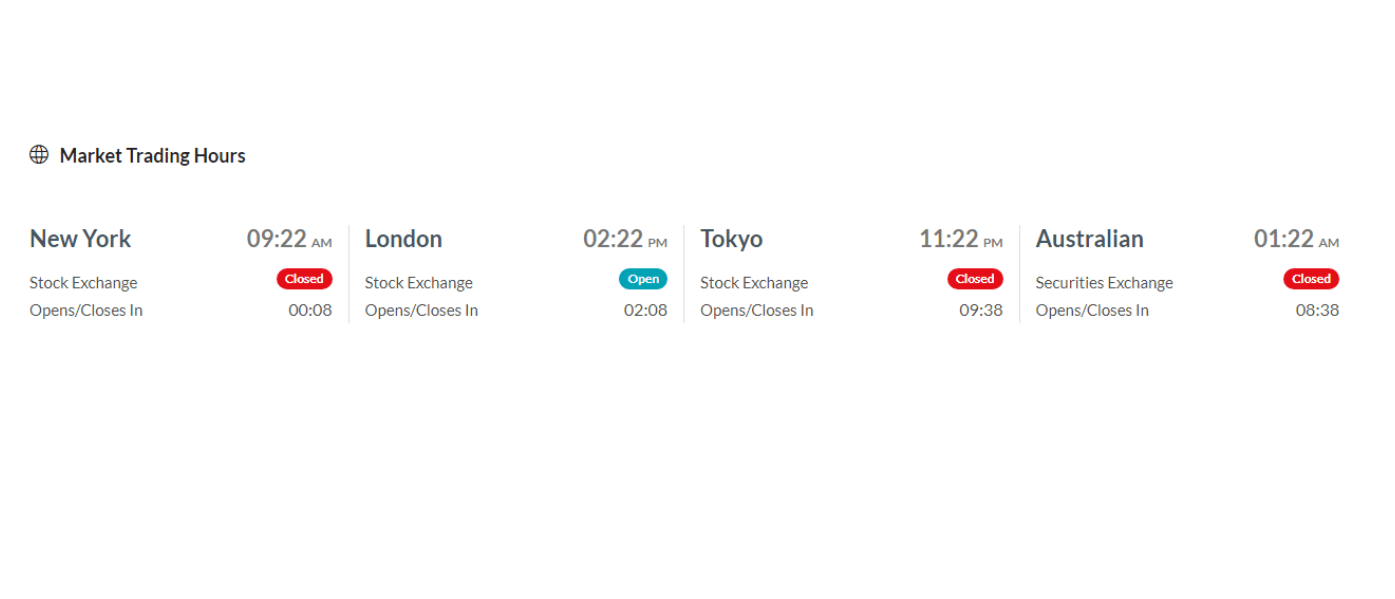
Task: Click Tokyo's red Closed status badge
Action: tap(975, 279)
